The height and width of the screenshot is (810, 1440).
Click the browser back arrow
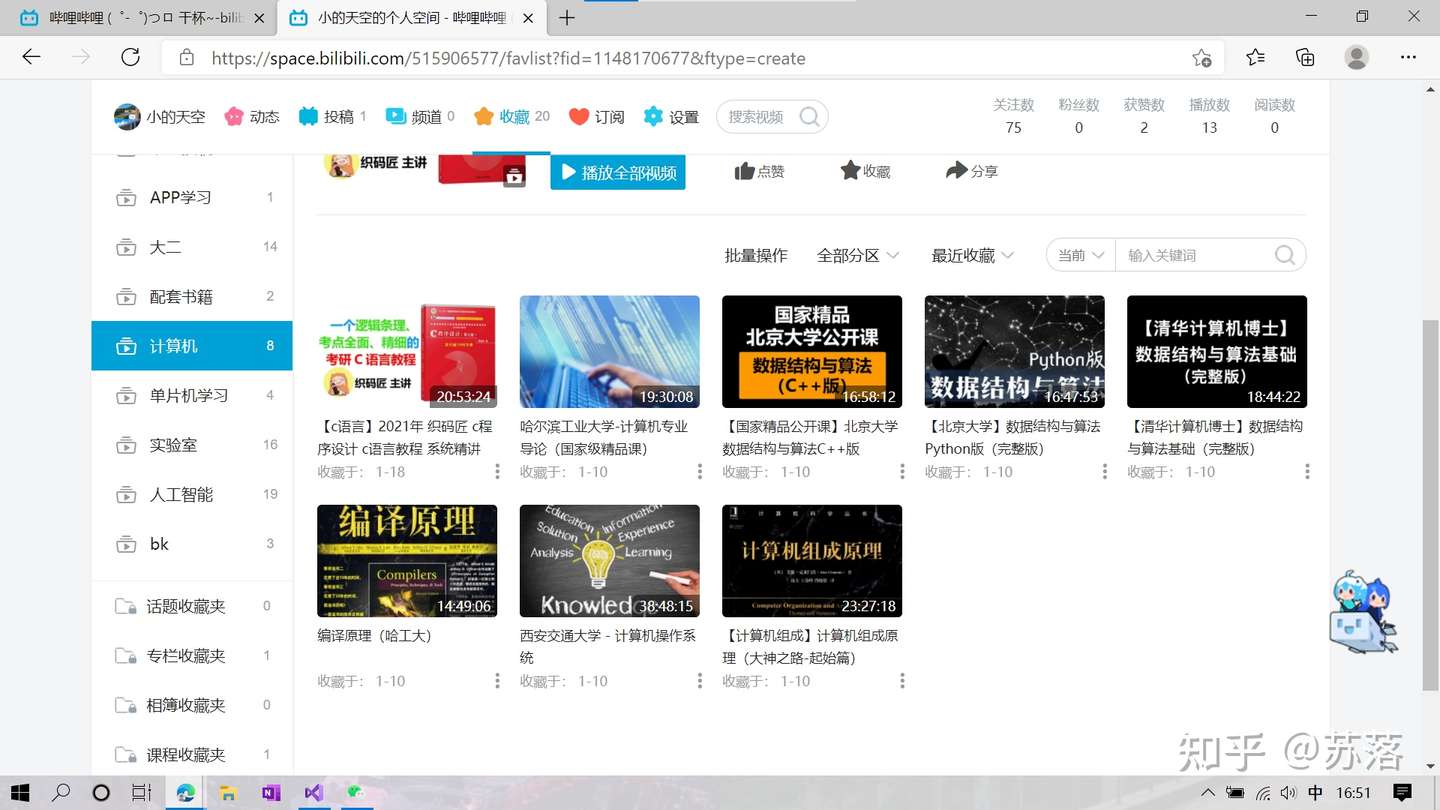pyautogui.click(x=31, y=57)
